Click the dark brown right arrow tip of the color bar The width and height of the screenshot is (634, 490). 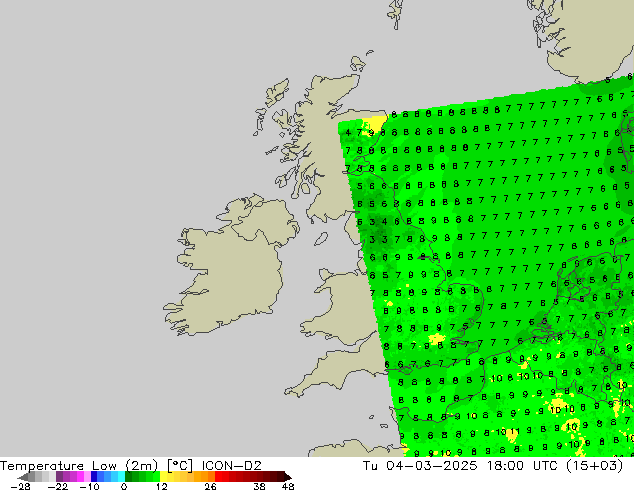[288, 477]
